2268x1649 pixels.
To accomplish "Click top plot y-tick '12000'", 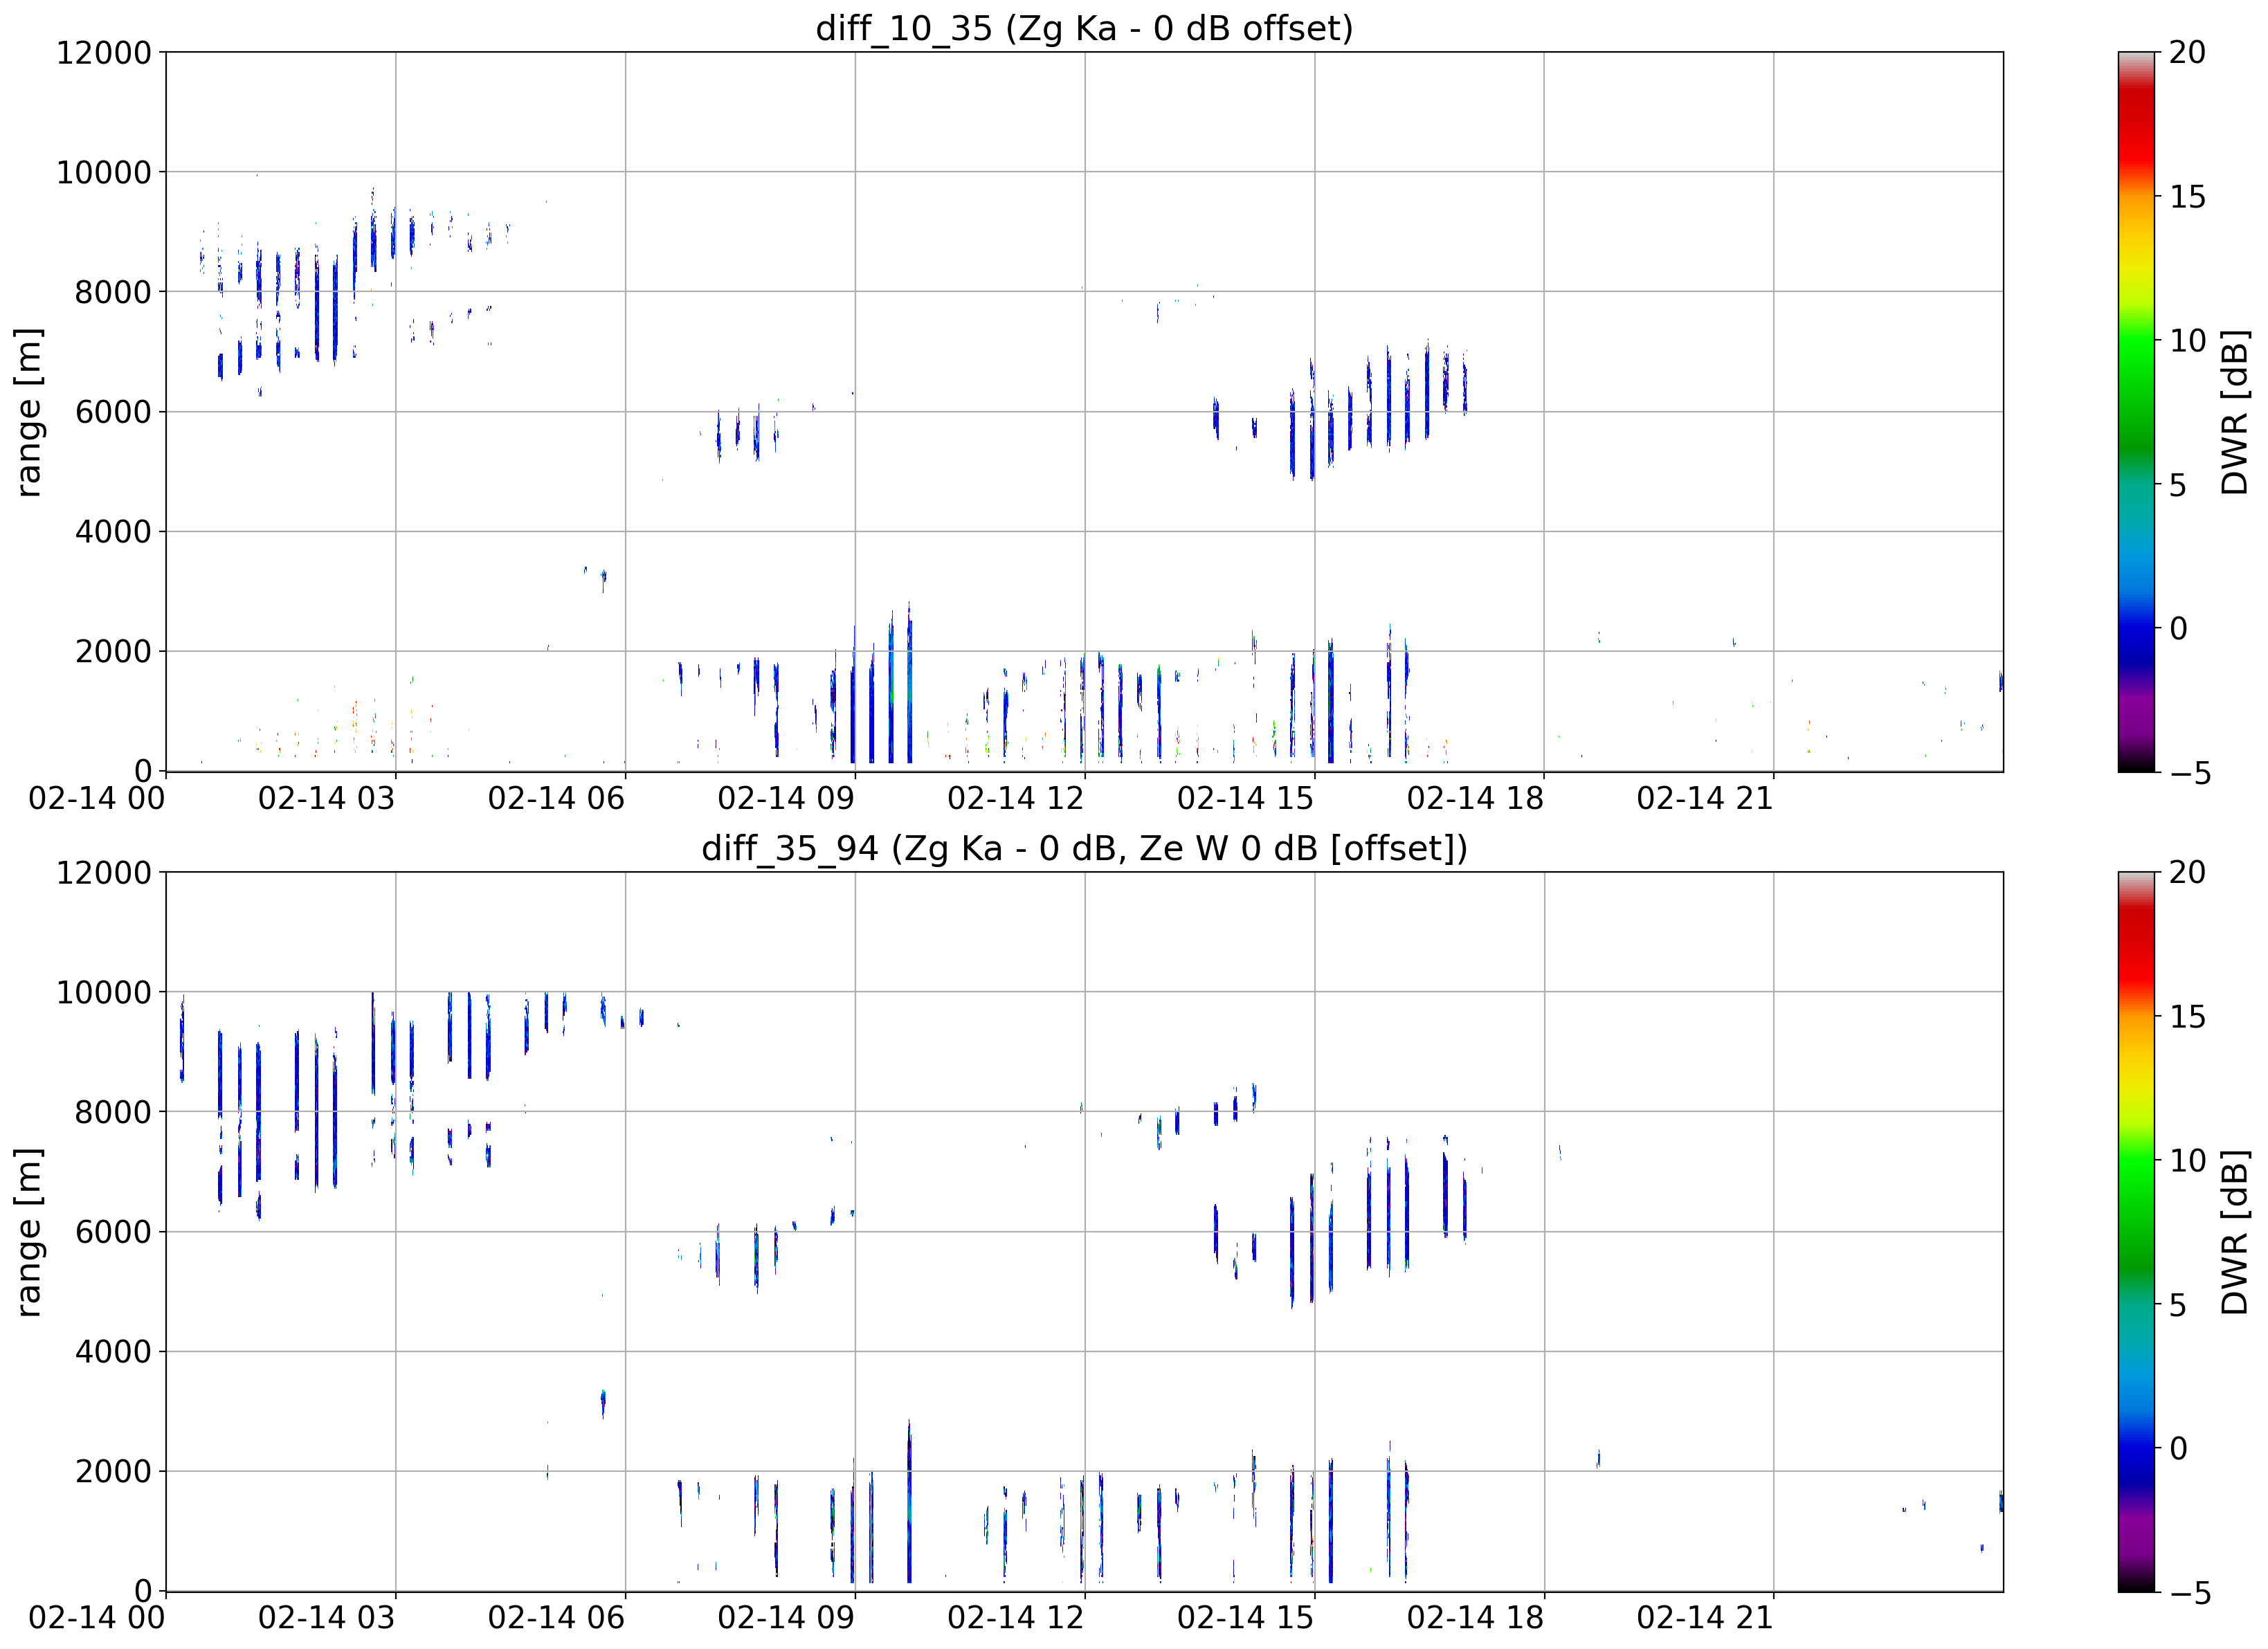I will click(x=104, y=52).
